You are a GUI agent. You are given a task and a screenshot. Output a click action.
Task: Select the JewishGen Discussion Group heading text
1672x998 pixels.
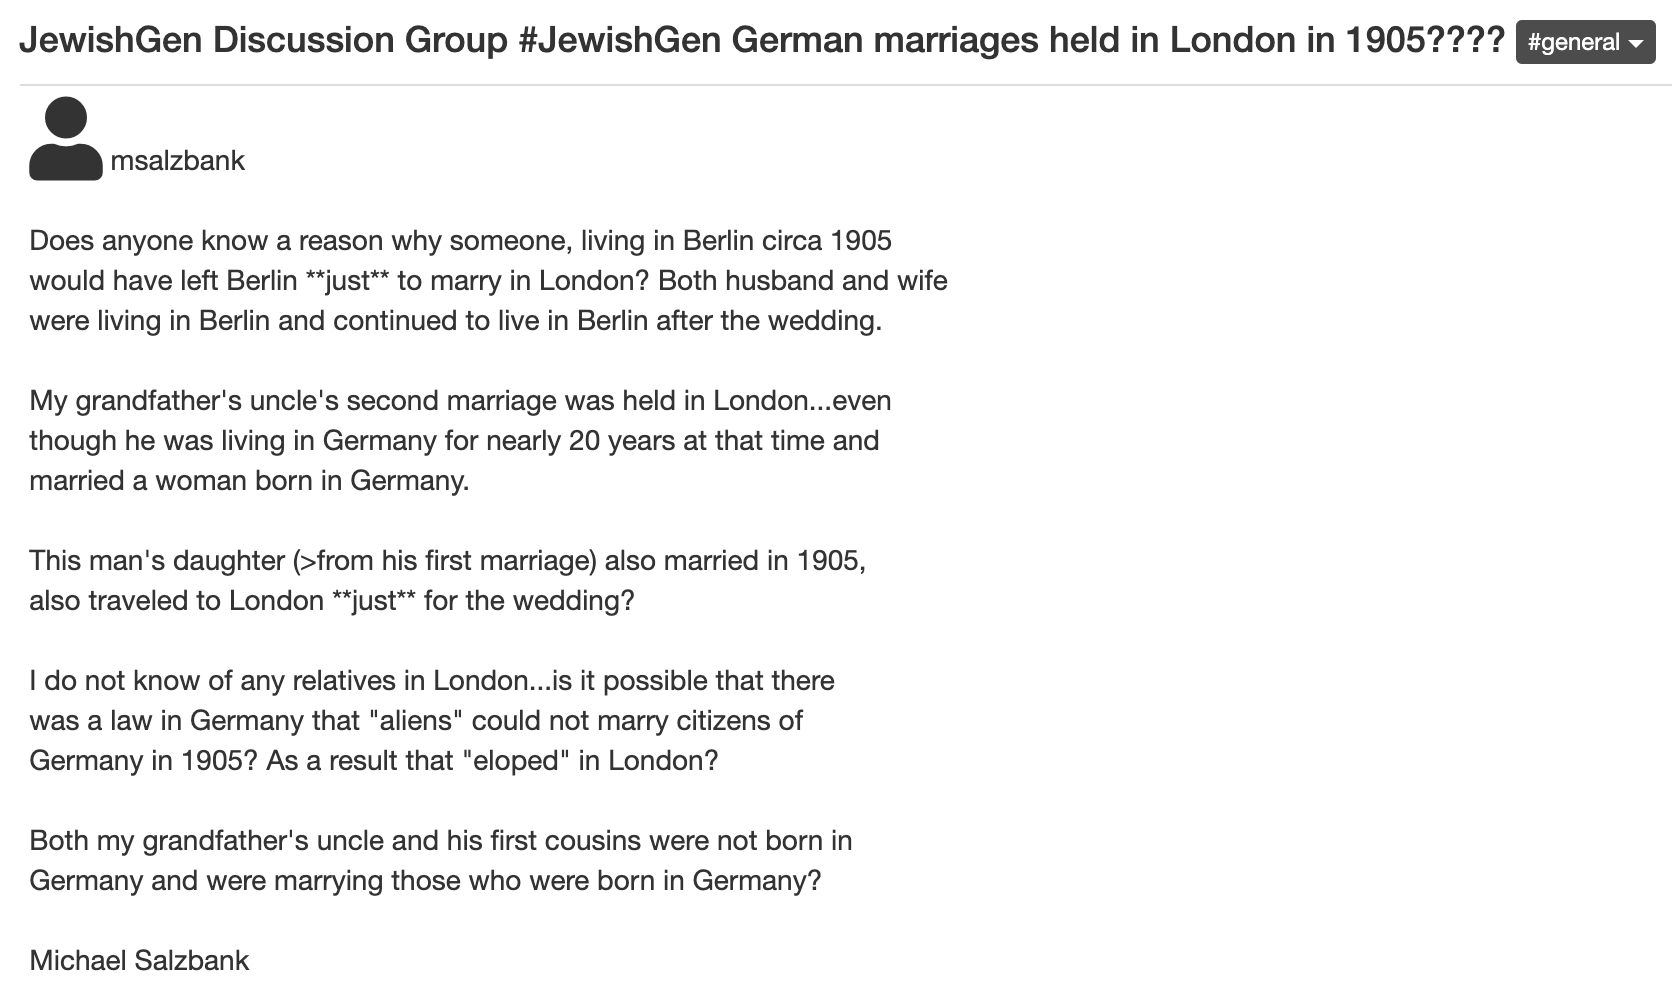tap(264, 40)
